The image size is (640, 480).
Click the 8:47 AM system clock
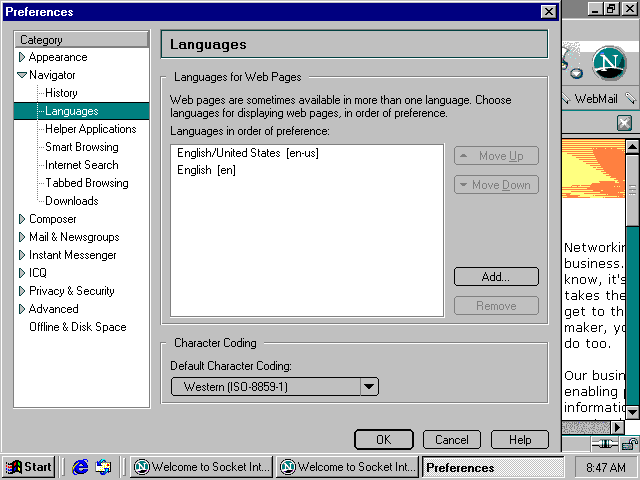pyautogui.click(x=606, y=467)
